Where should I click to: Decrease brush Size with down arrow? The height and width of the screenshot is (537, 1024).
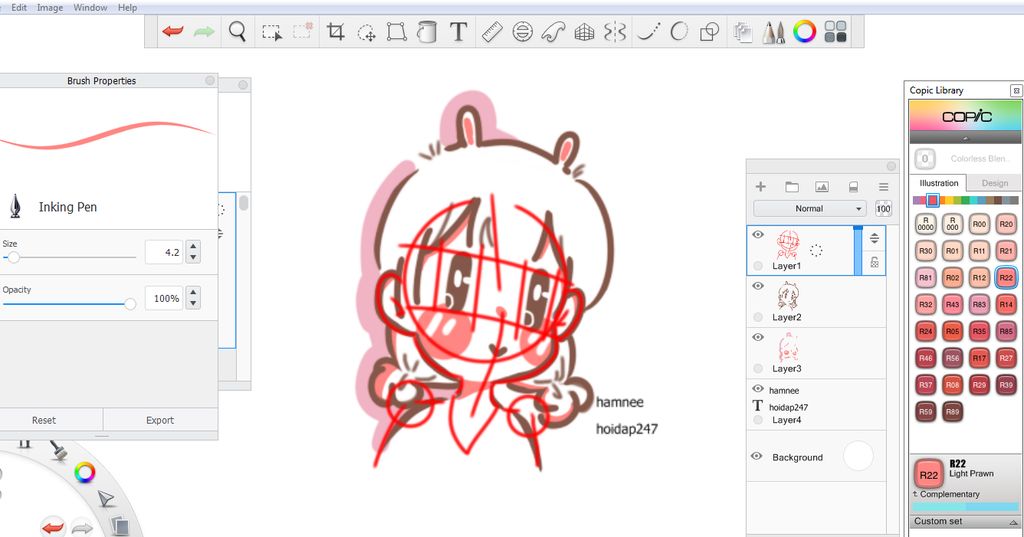pyautogui.click(x=193, y=257)
